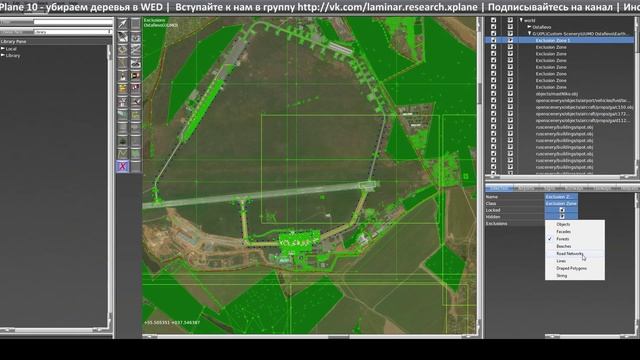Select the green polygon tool icon
This screenshot has height=360, width=640.
coord(136,153)
